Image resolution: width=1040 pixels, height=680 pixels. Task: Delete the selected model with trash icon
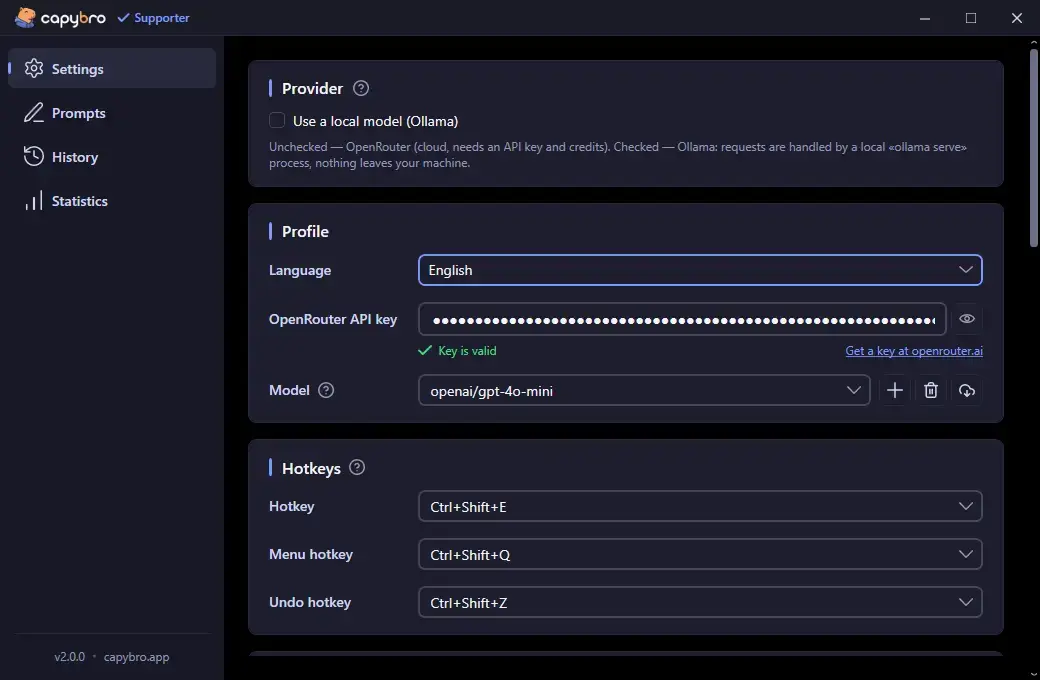pos(931,390)
